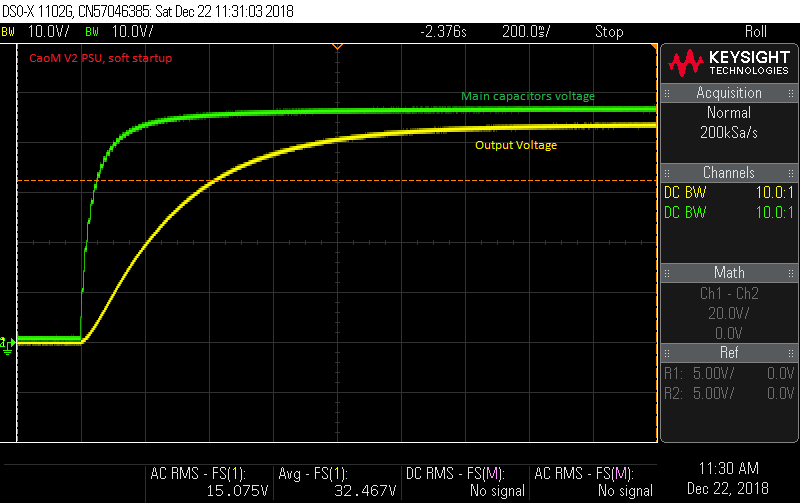This screenshot has width=800, height=503.
Task: Click the AC RMS - FS(1) measurement
Action: [x=209, y=482]
